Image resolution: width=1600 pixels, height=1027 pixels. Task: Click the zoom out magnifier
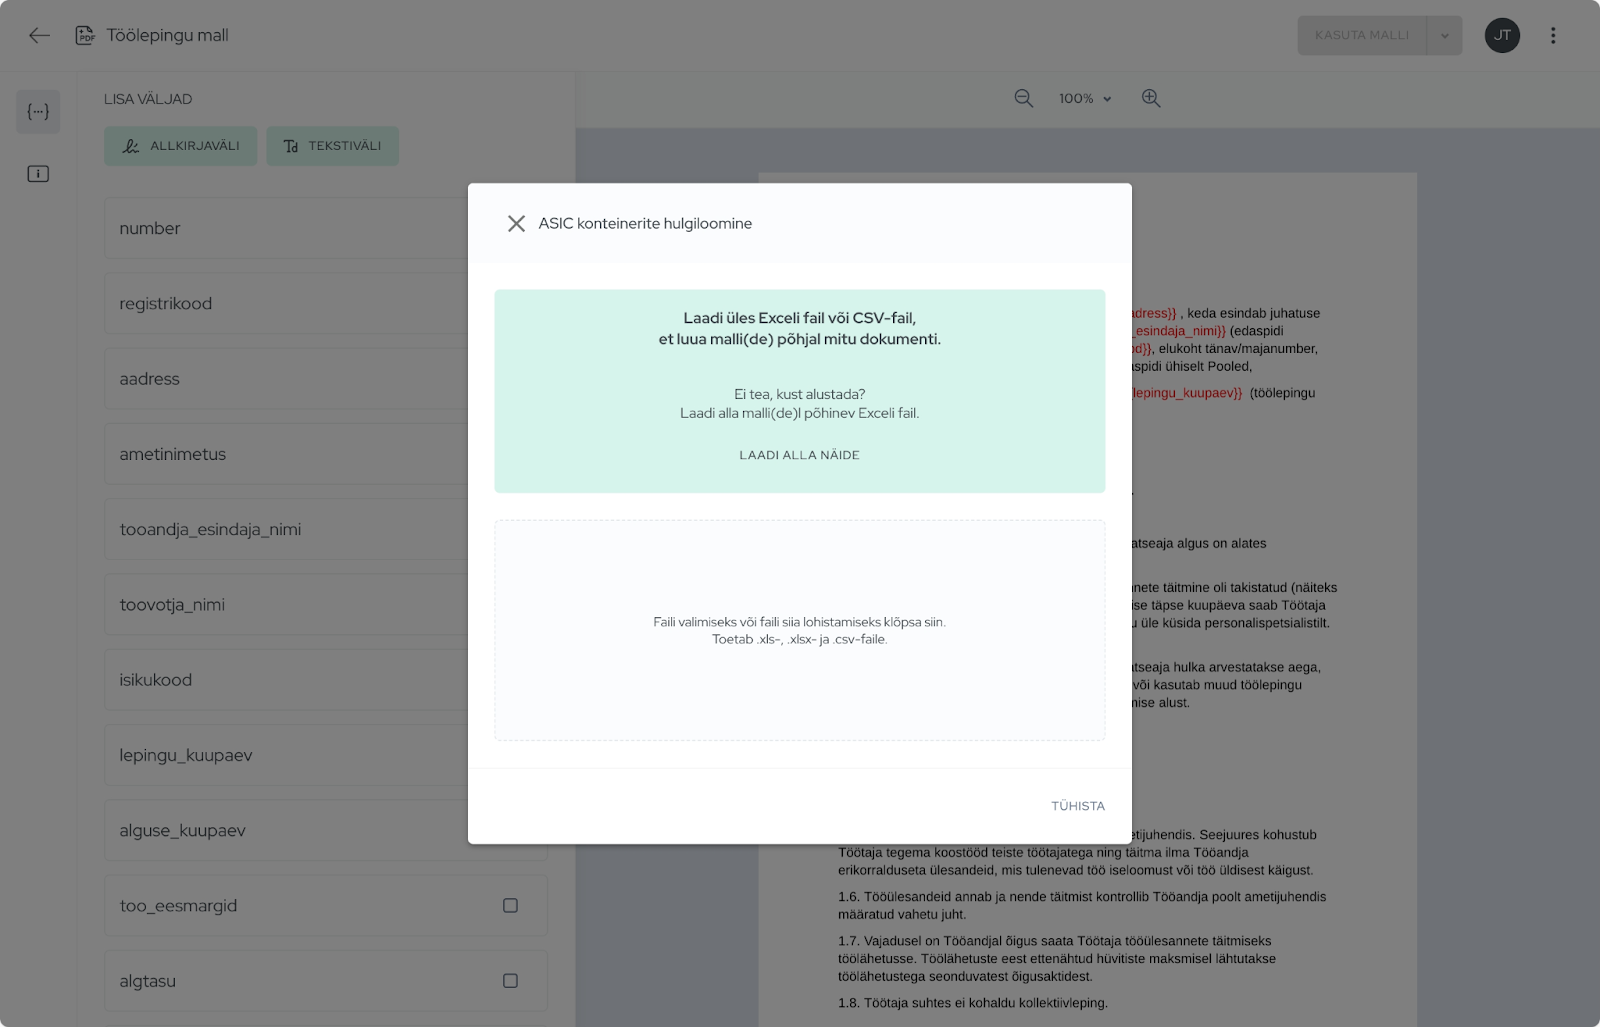(1023, 98)
